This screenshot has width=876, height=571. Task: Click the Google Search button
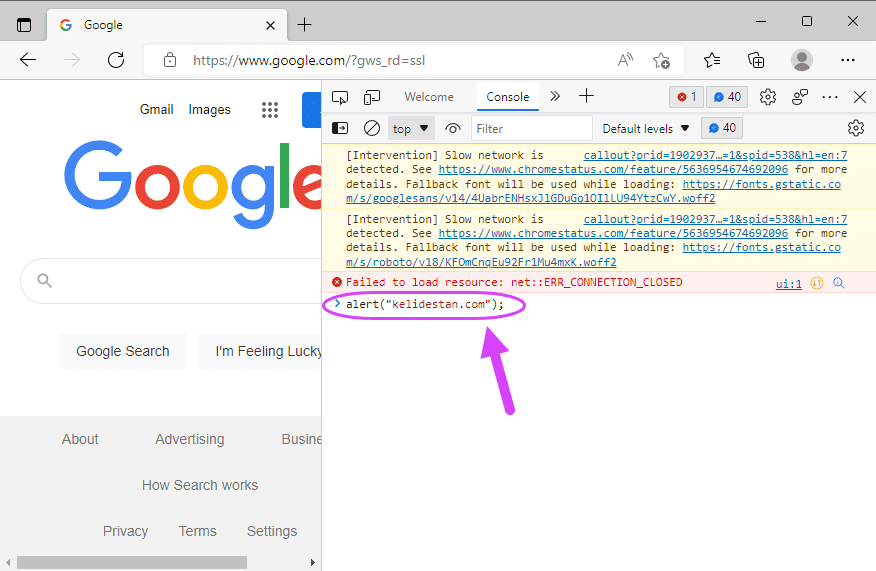point(123,351)
